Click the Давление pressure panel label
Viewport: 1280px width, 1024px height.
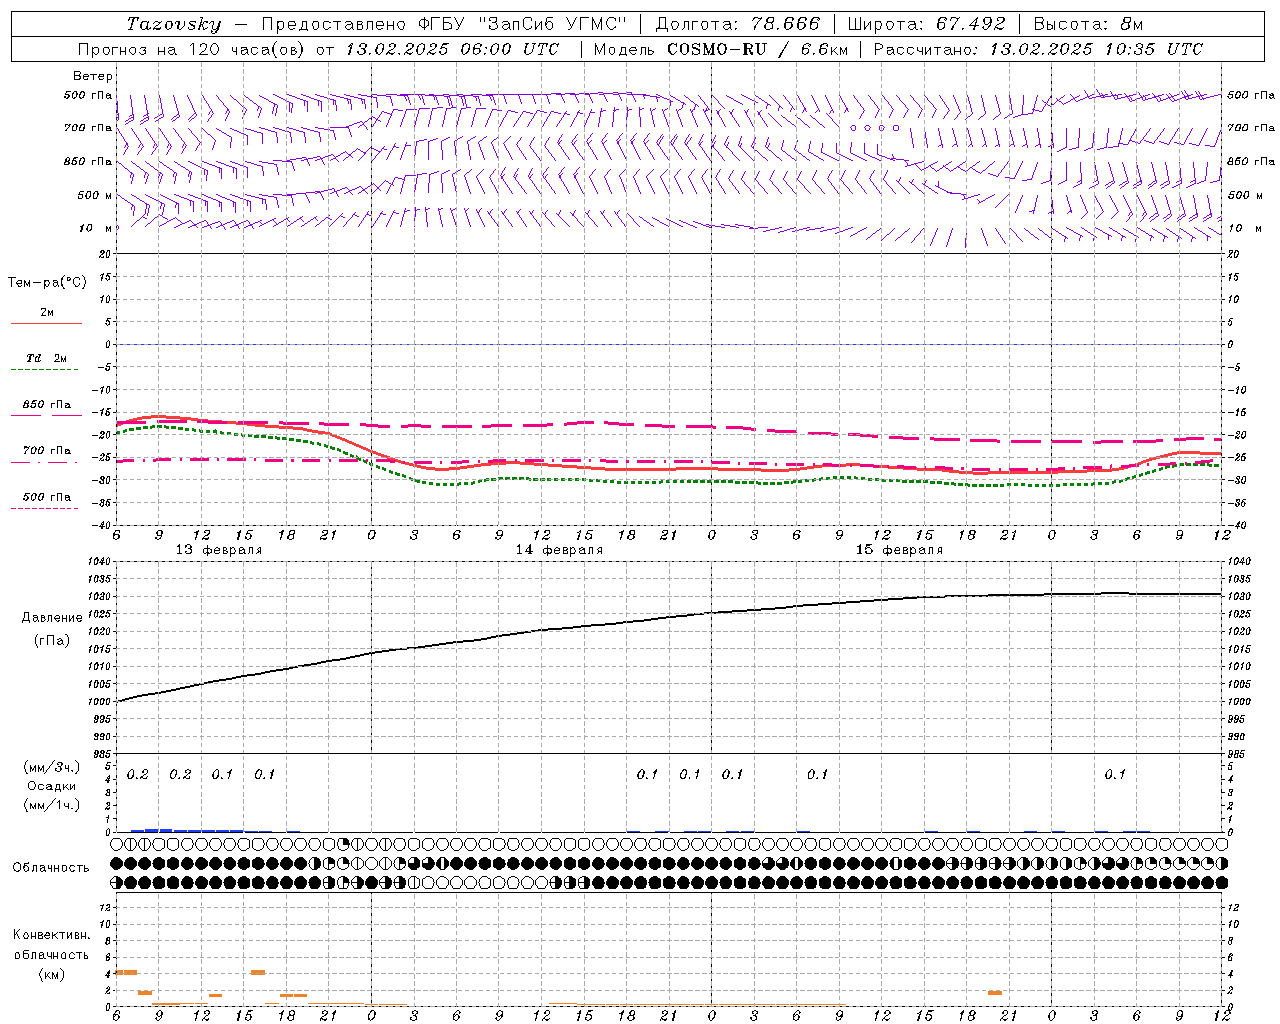[52, 618]
